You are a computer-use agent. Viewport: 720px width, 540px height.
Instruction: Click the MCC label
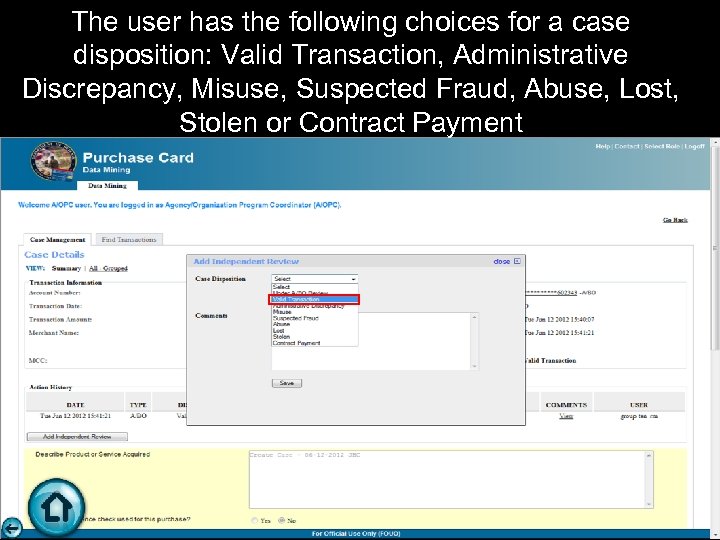(x=38, y=360)
